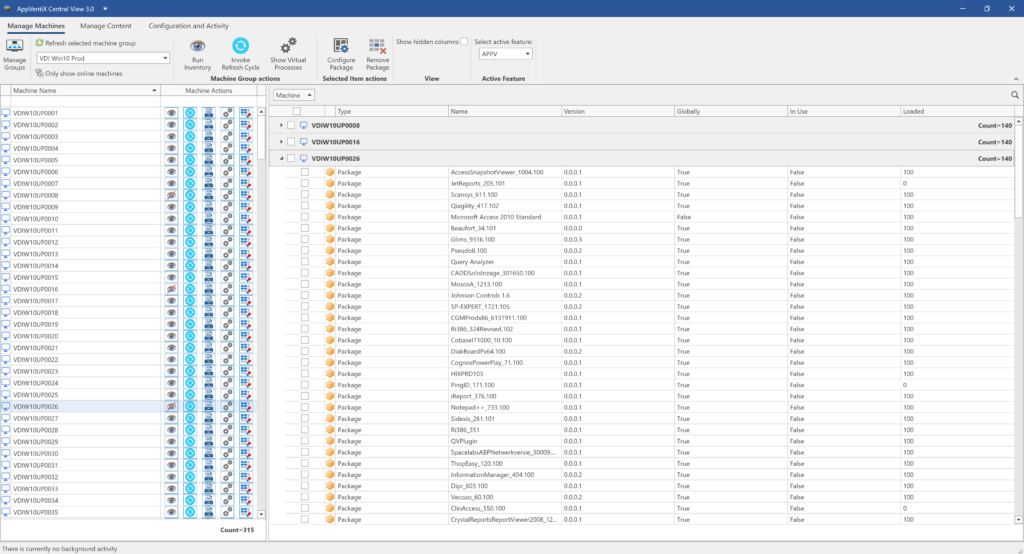The width and height of the screenshot is (1024, 554).
Task: Click the Remove Package icon
Action: [x=377, y=47]
